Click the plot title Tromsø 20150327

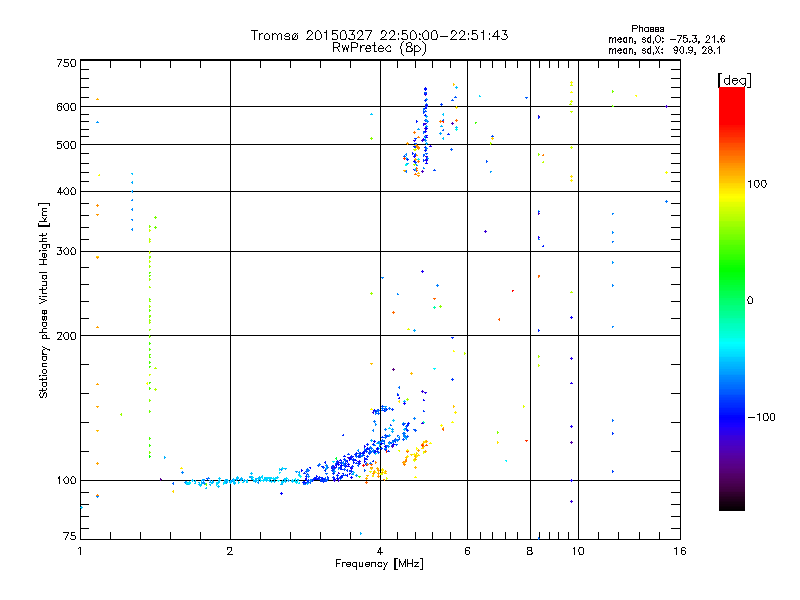(379, 35)
